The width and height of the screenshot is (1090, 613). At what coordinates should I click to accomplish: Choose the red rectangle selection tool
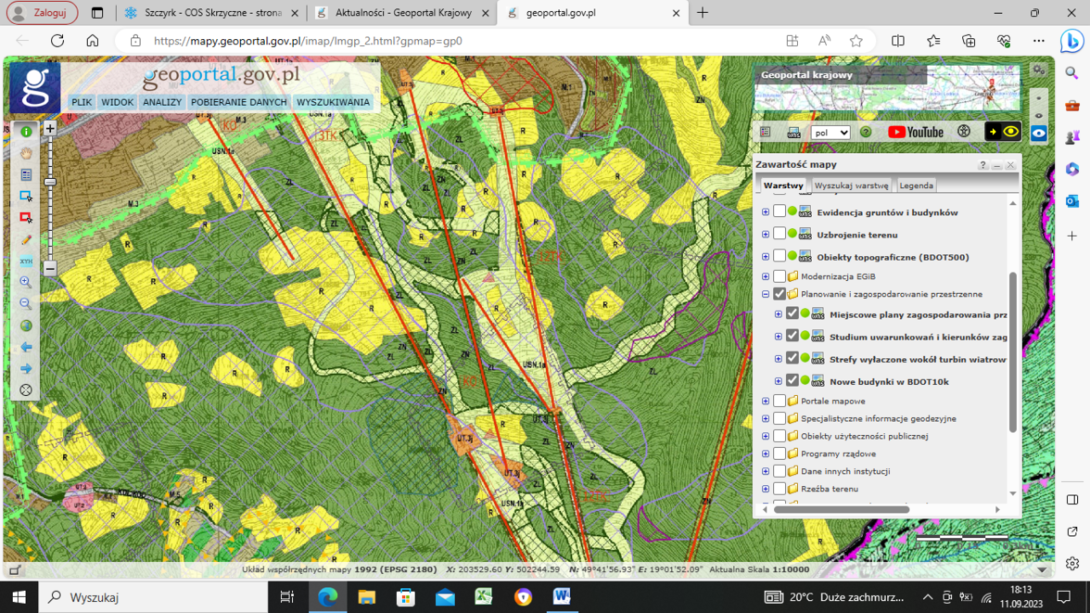tap(26, 218)
